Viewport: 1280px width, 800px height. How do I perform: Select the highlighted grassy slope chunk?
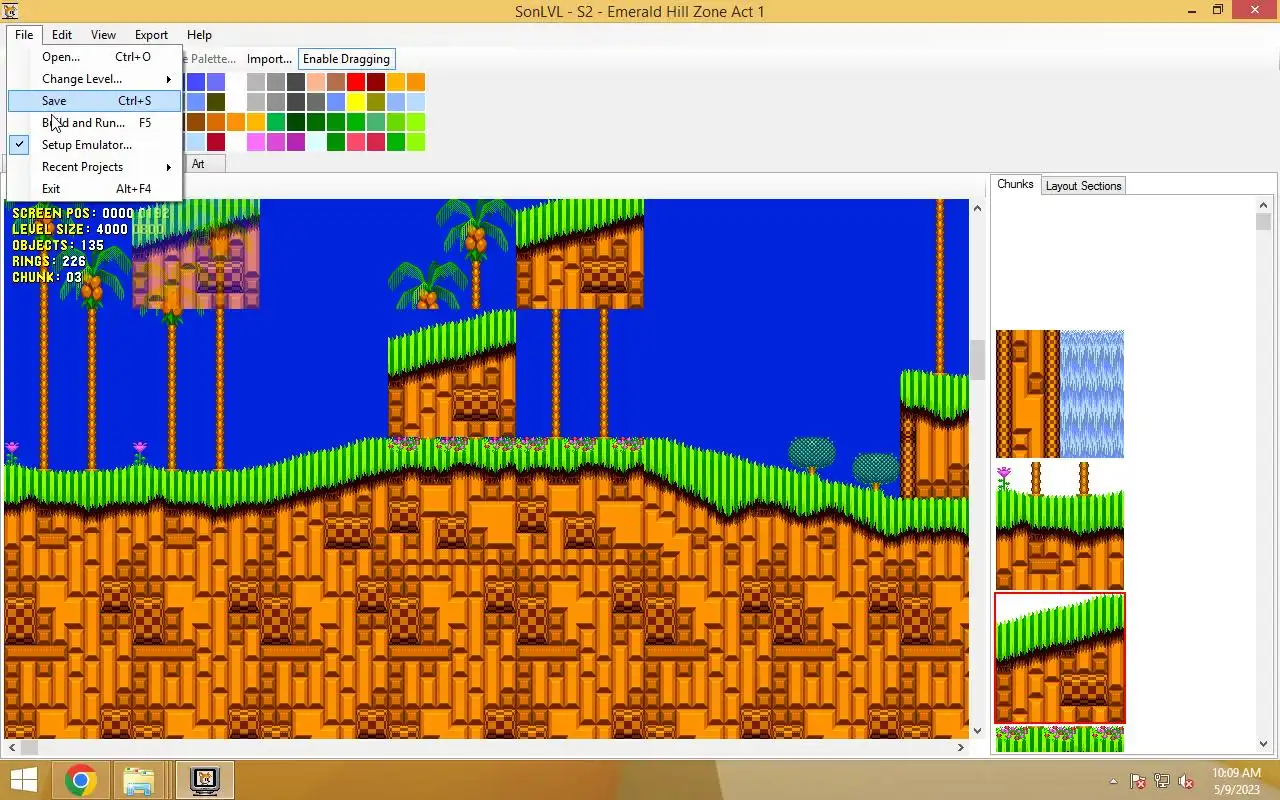point(1060,658)
